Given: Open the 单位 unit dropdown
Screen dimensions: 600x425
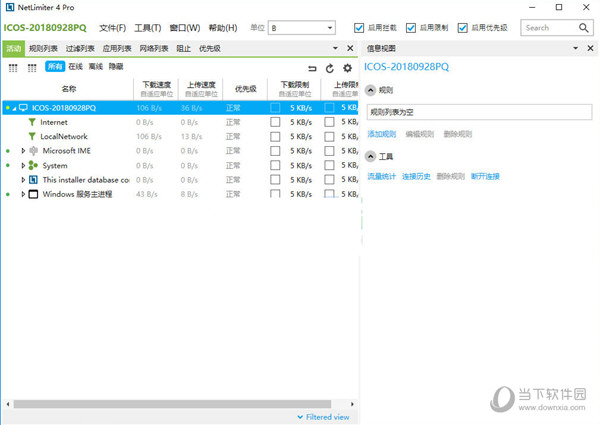Looking at the screenshot, I should click(302, 28).
